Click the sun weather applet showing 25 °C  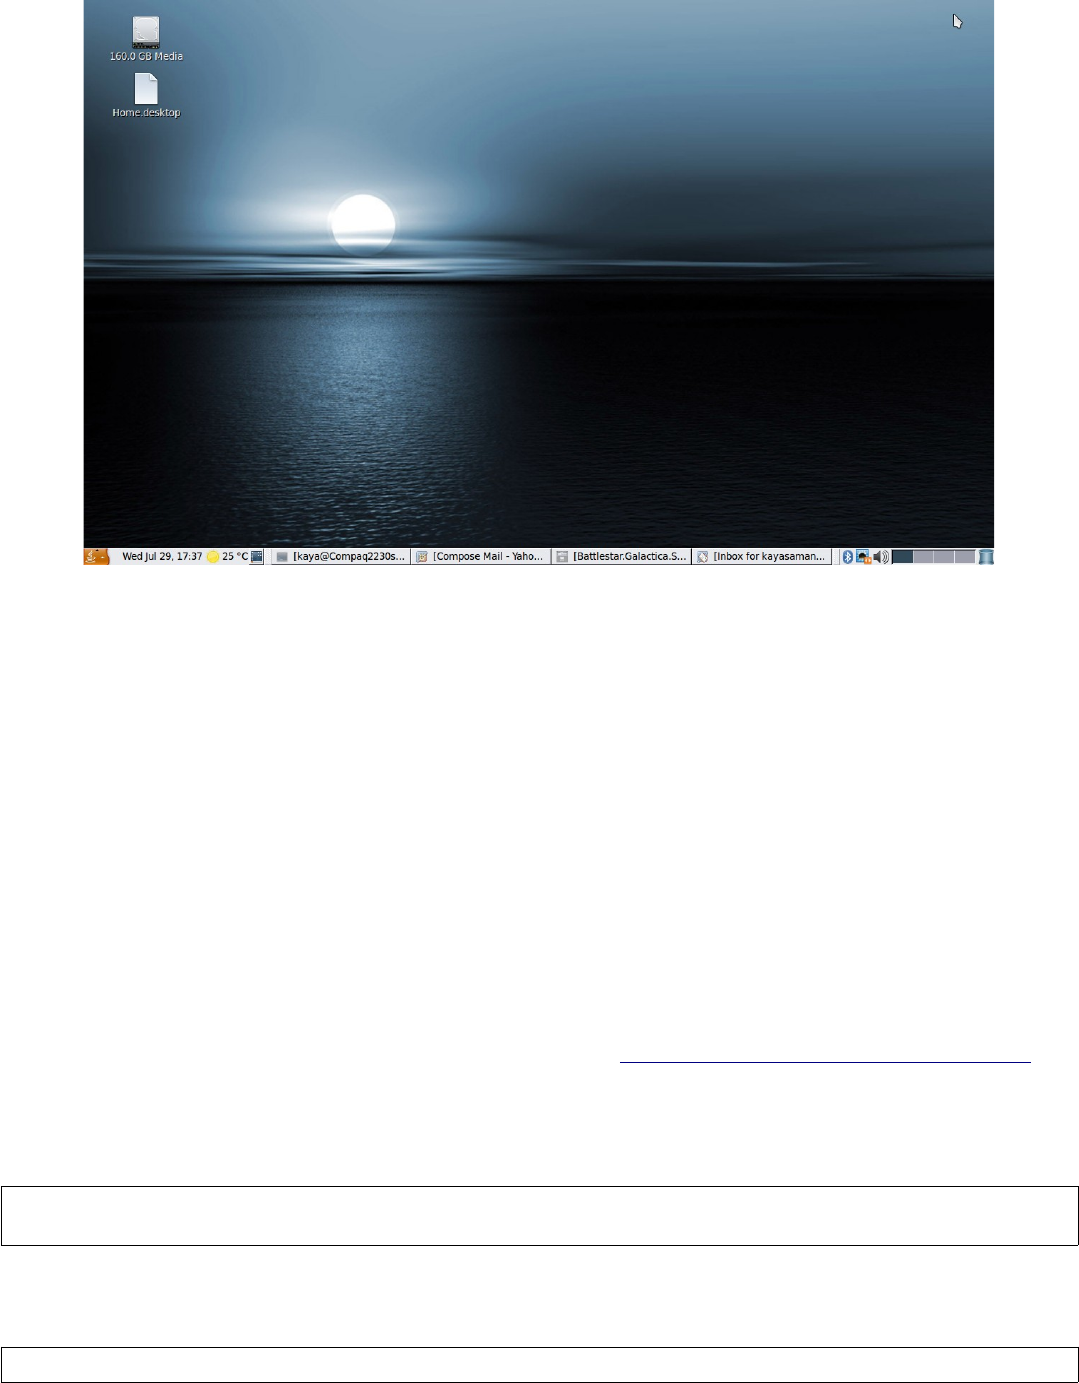point(227,557)
